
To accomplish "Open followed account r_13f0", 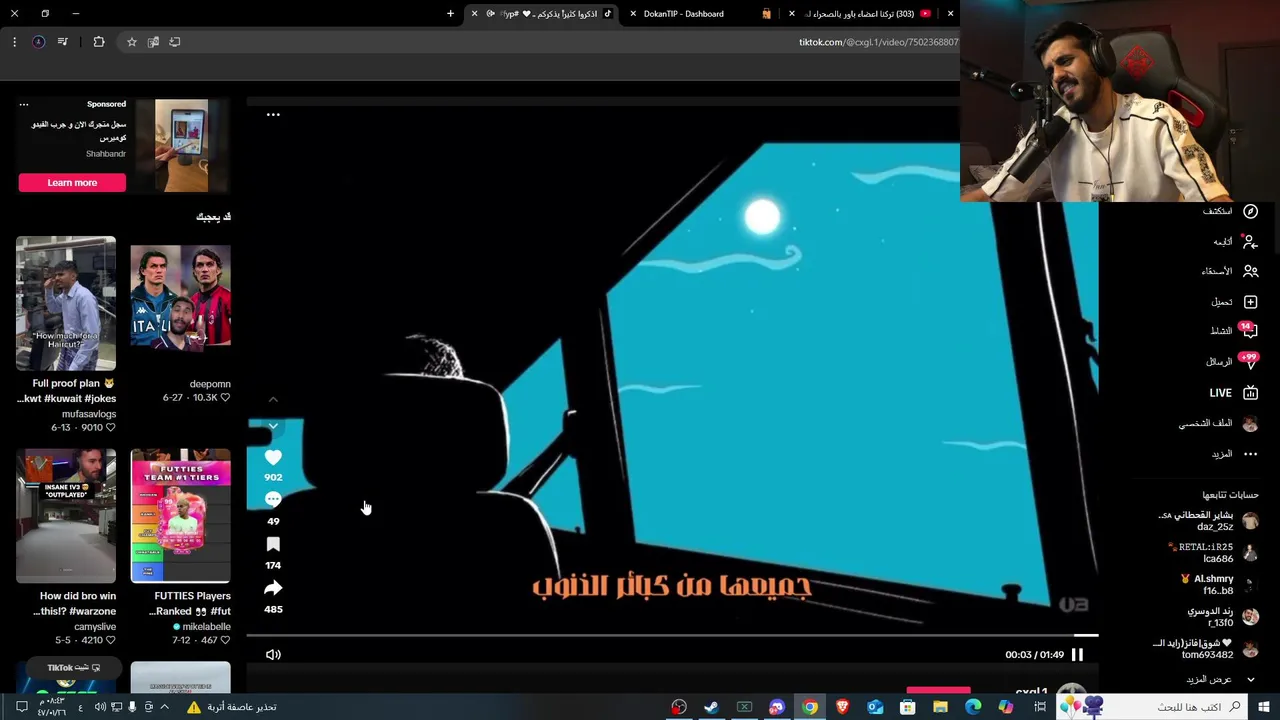I will 1222,617.
